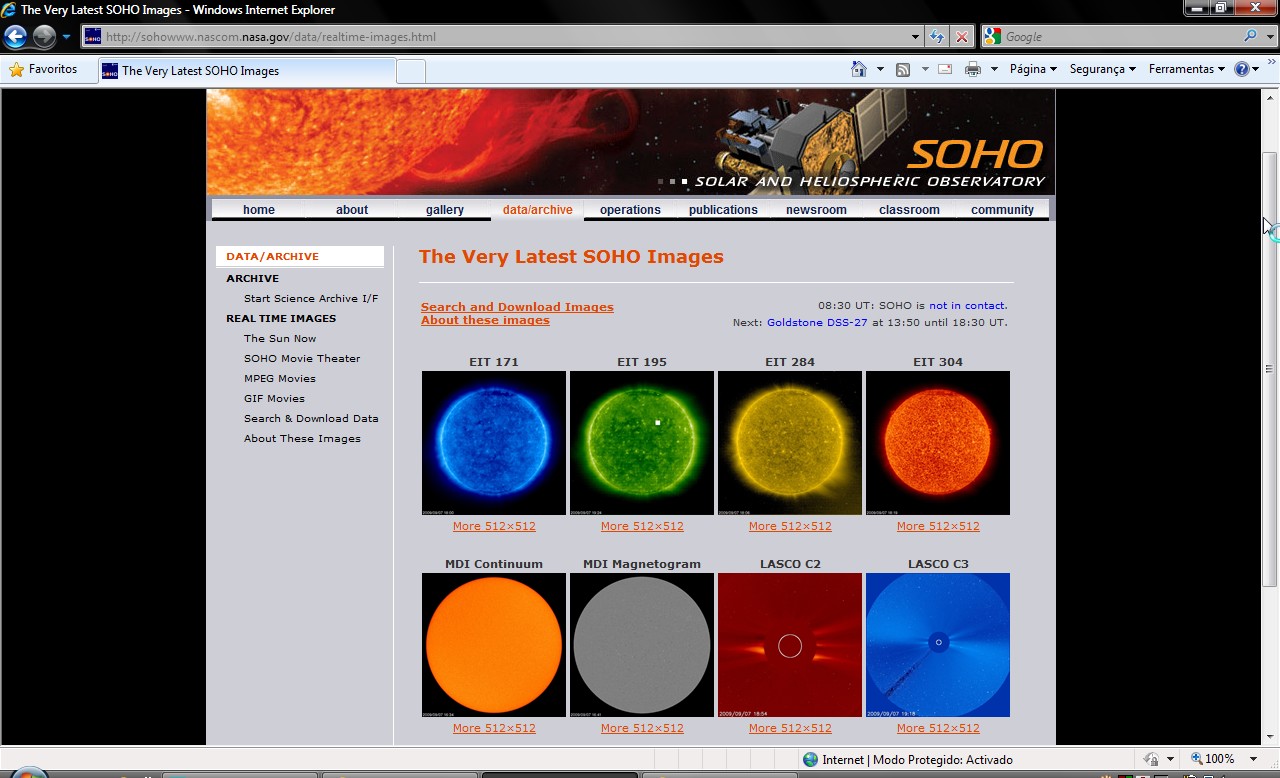
Task: Click the Search and Download Images link
Action: pos(517,307)
